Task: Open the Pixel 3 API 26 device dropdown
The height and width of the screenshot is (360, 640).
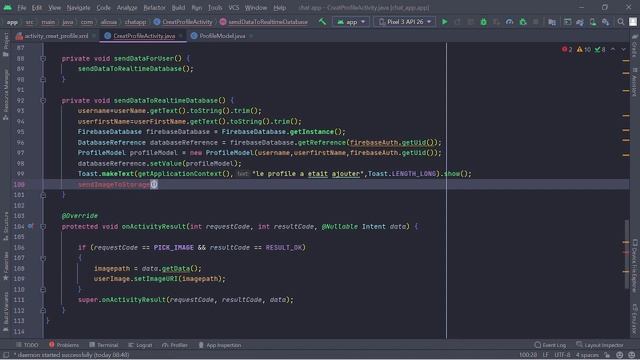Action: [404, 22]
